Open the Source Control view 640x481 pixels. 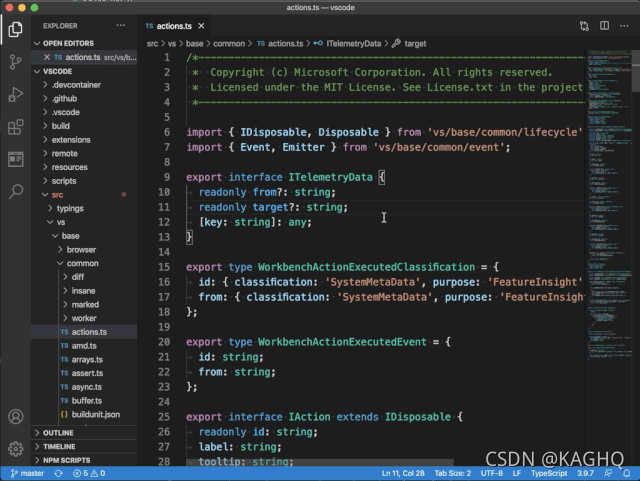(16, 62)
